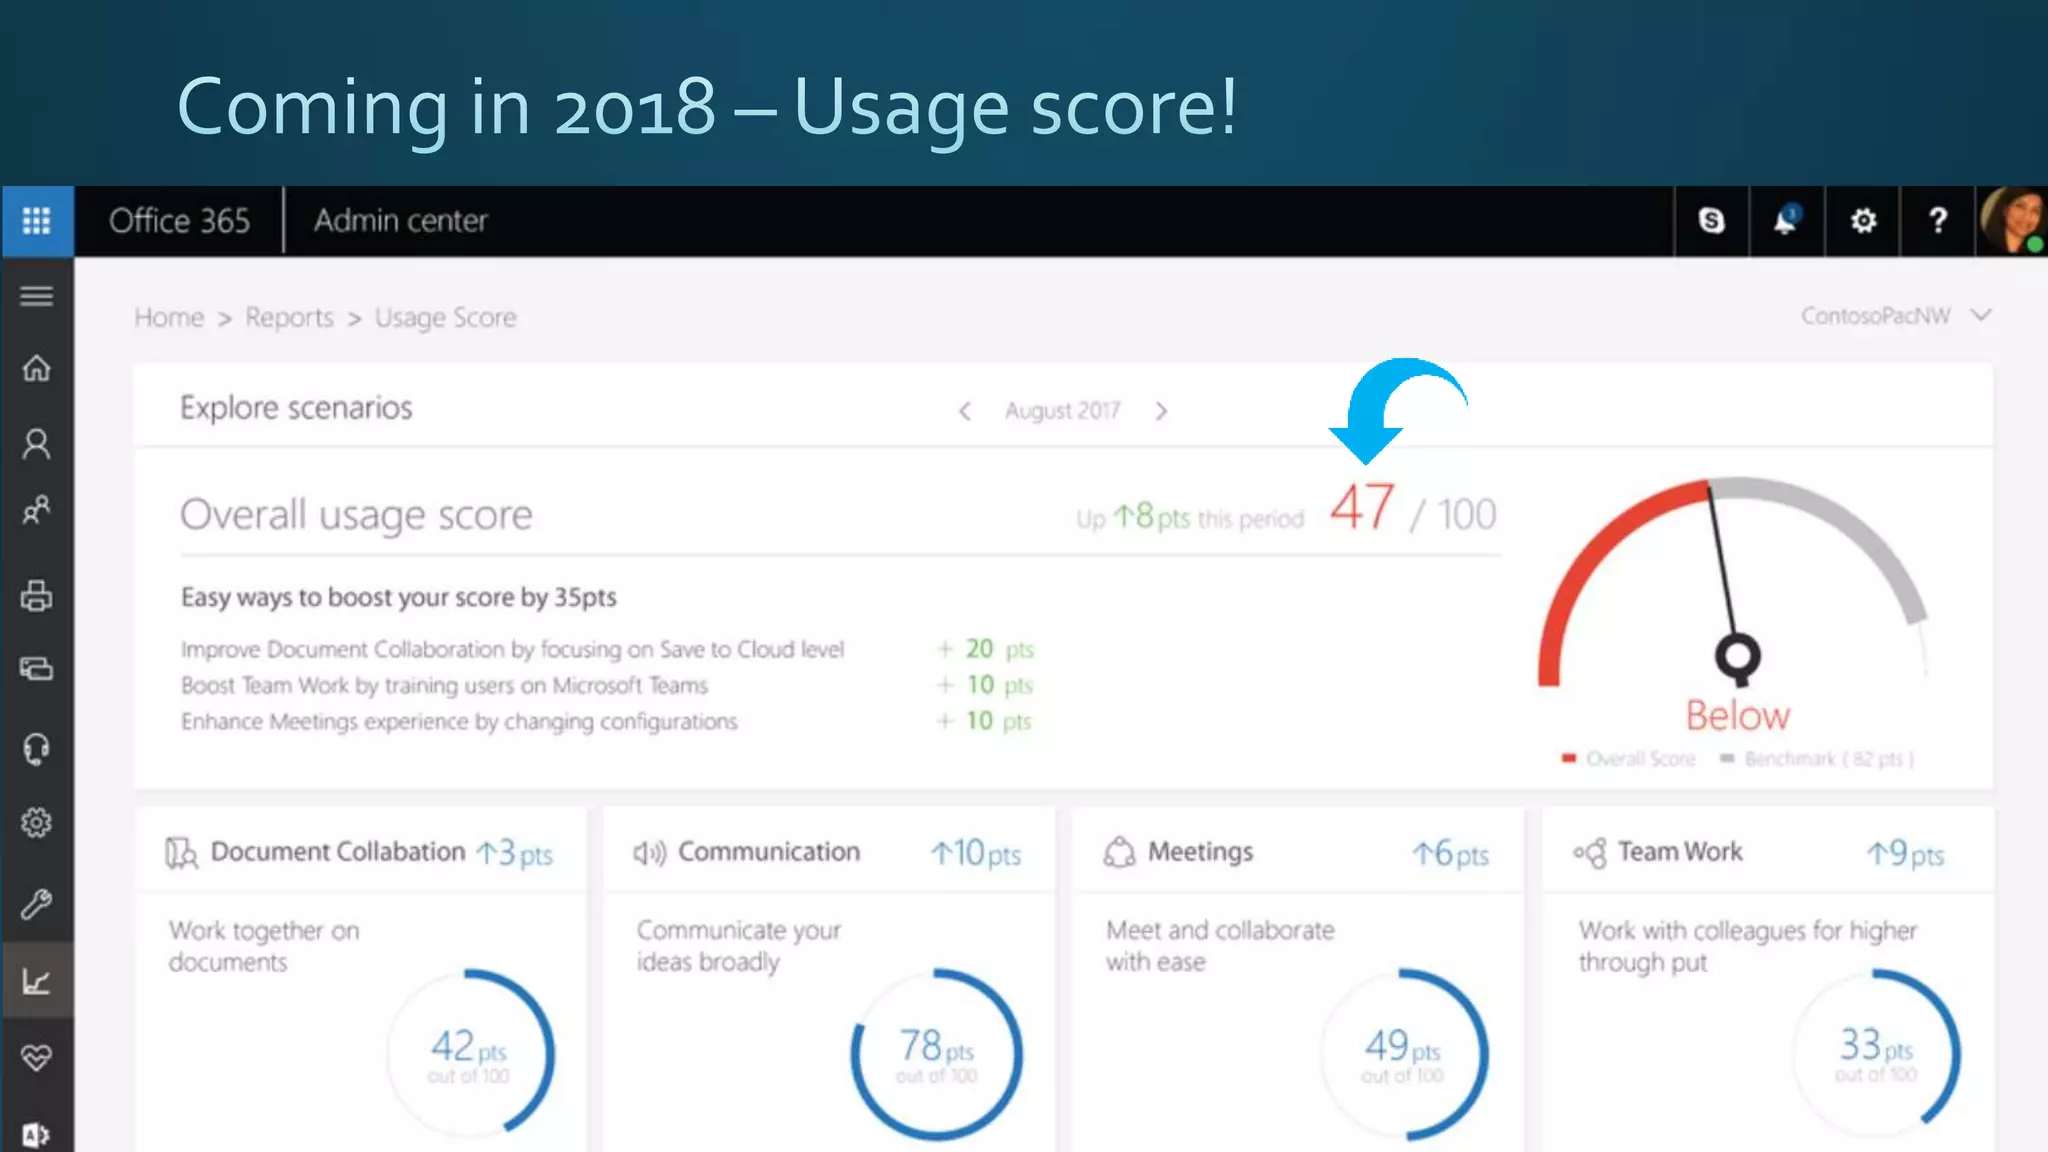Open the Health heart icon in sidebar

37,1057
